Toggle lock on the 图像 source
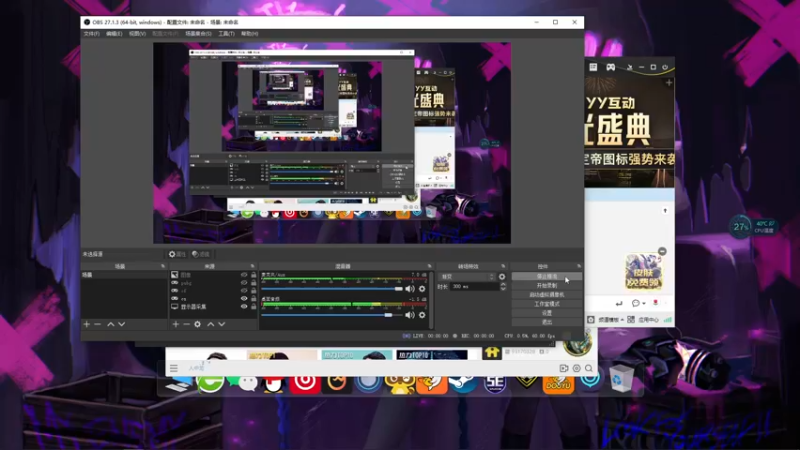 pyautogui.click(x=254, y=275)
